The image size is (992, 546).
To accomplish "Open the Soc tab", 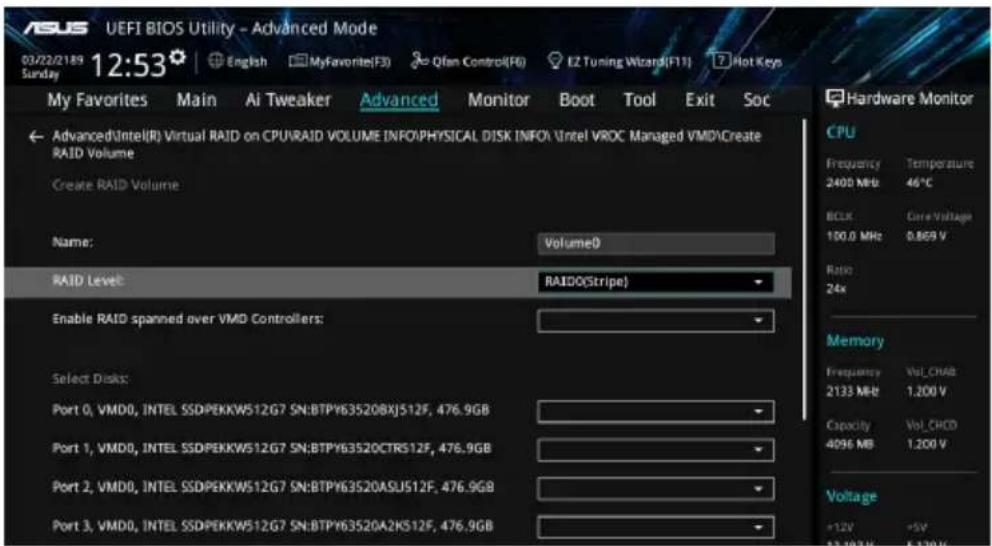I will pyautogui.click(x=756, y=100).
